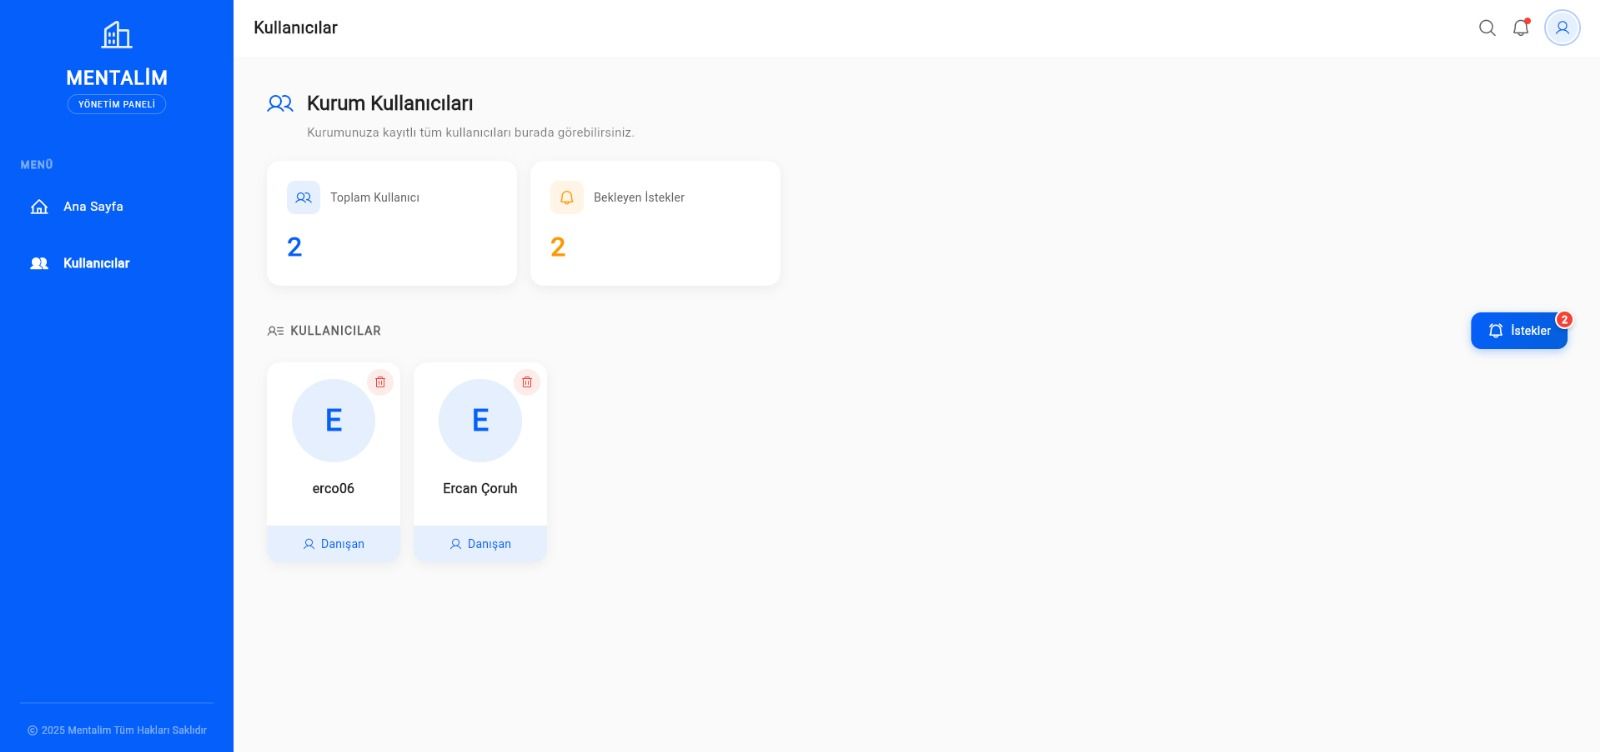Open the search magnifier in top bar
The height and width of the screenshot is (752, 1600).
point(1487,28)
